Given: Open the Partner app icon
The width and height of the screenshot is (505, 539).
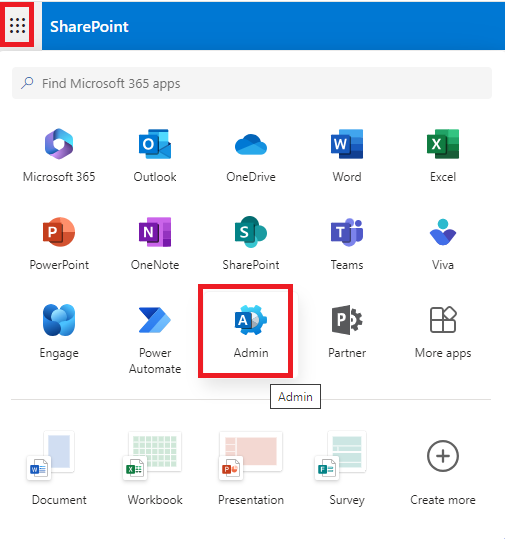Looking at the screenshot, I should [347, 320].
